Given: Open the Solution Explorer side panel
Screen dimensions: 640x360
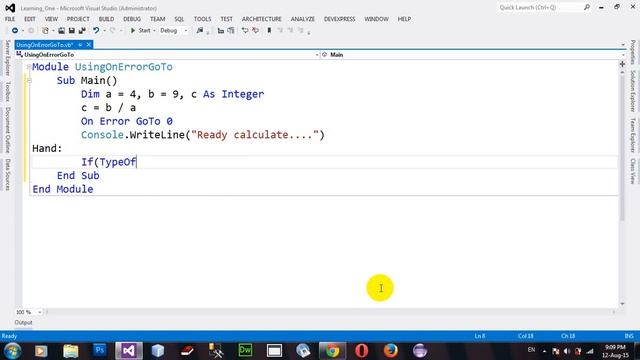Looking at the screenshot, I should (632, 91).
